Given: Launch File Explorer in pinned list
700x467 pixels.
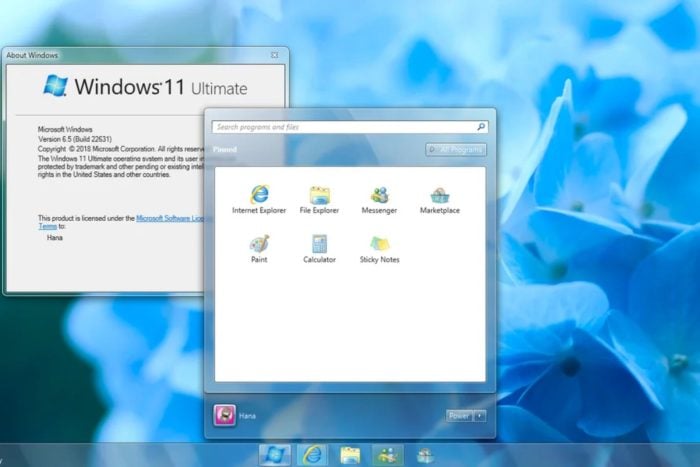Looking at the screenshot, I should click(319, 199).
